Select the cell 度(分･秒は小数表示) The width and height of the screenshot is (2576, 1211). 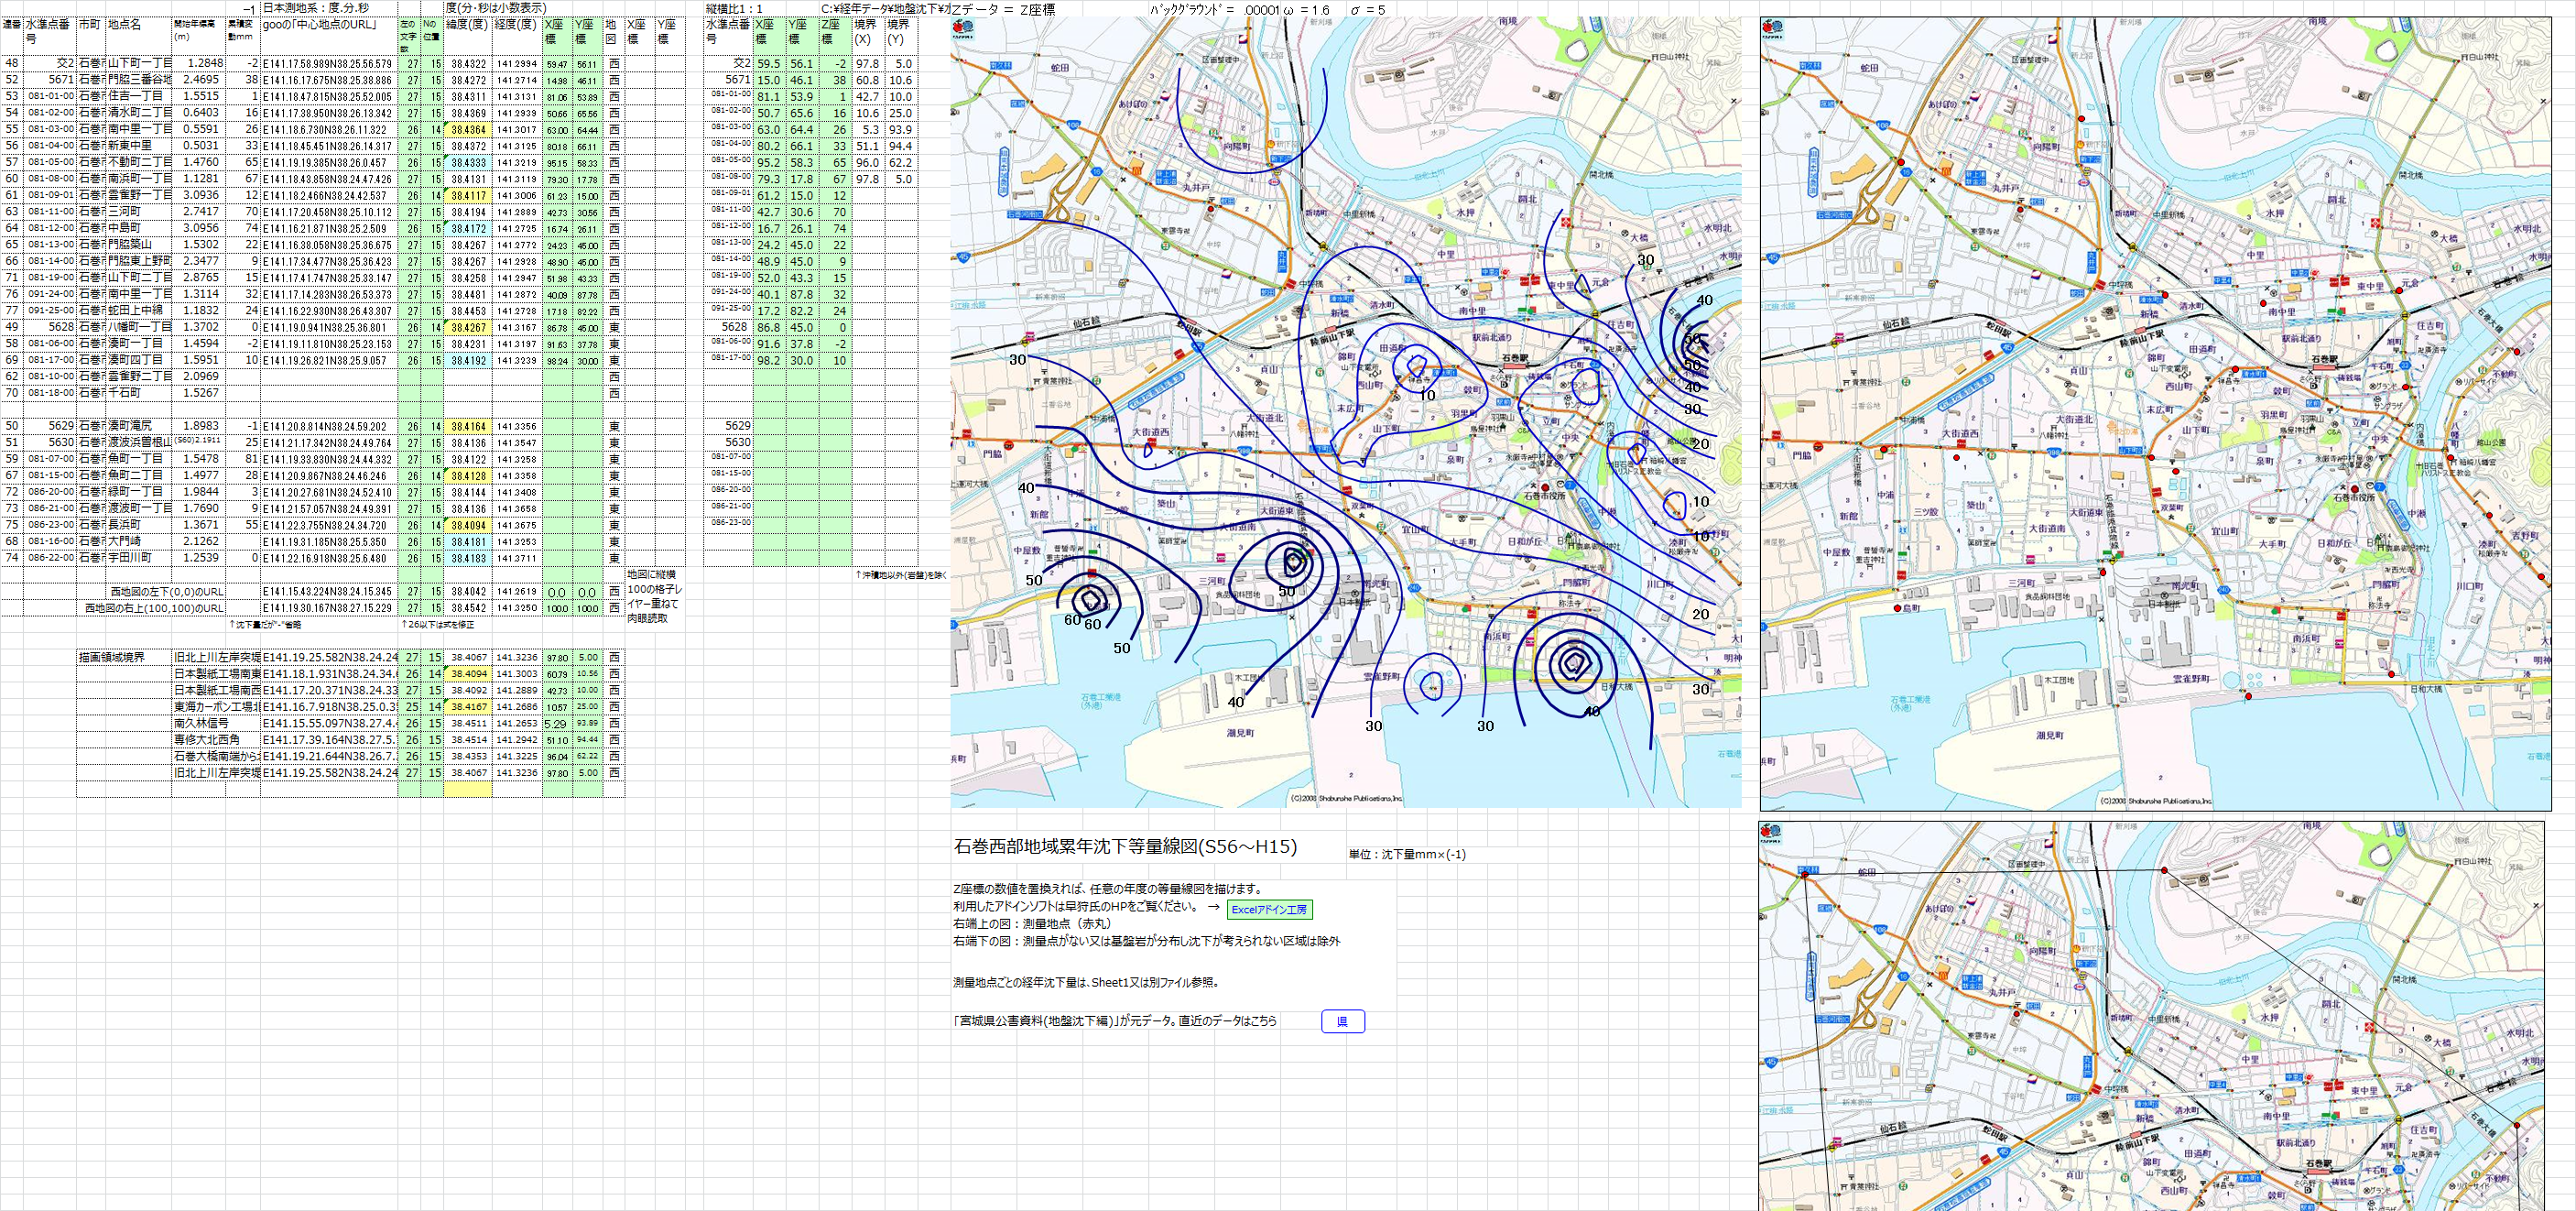click(496, 8)
